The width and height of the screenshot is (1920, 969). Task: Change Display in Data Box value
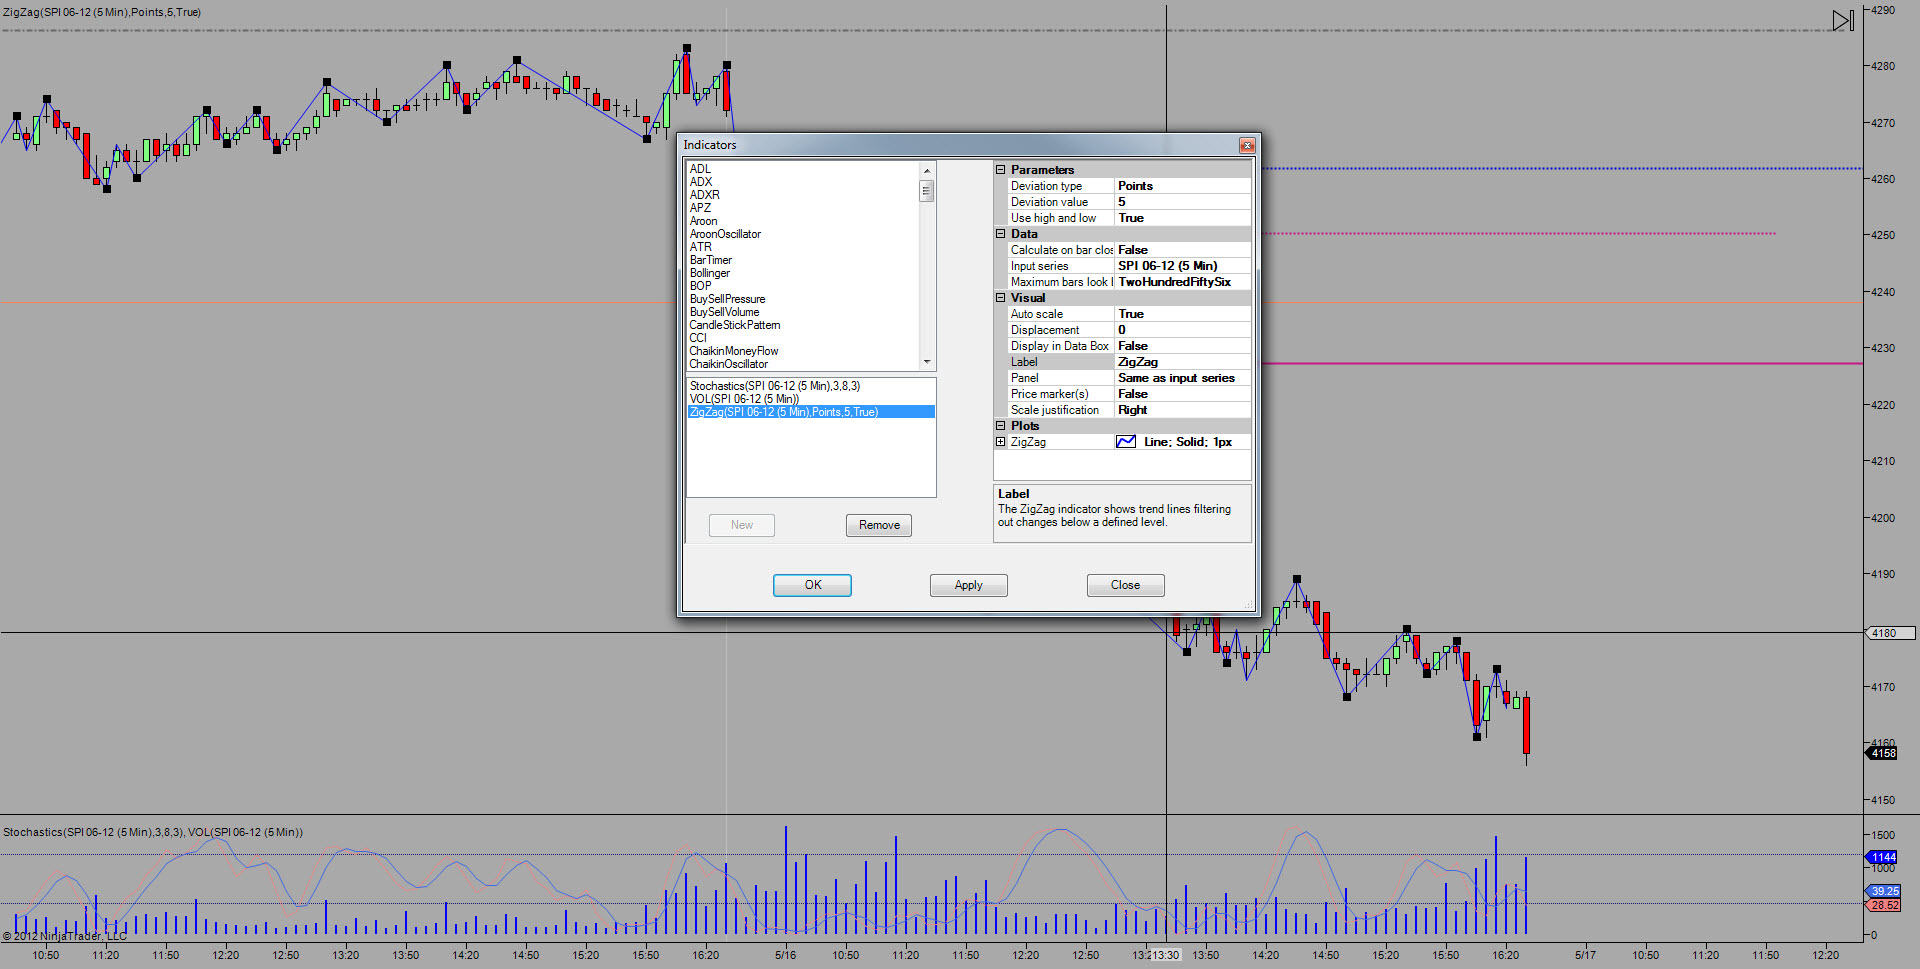click(x=1182, y=346)
